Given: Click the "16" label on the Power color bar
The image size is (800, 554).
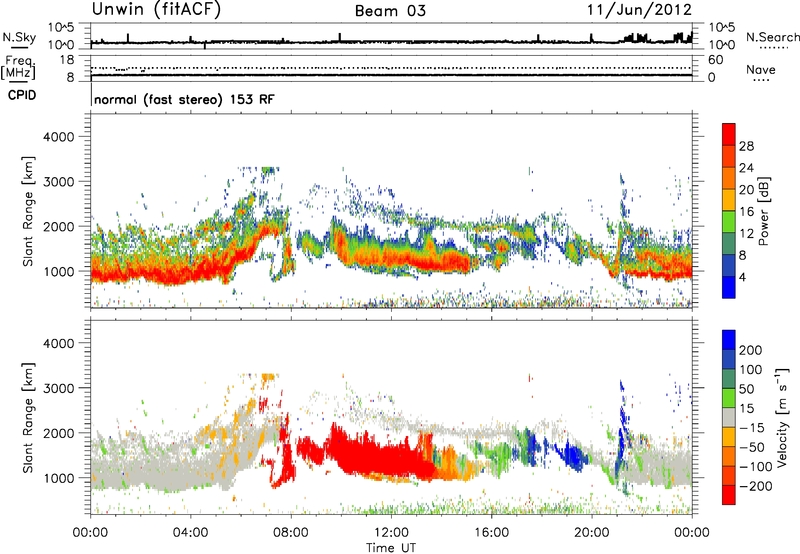Looking at the screenshot, I should tap(746, 212).
